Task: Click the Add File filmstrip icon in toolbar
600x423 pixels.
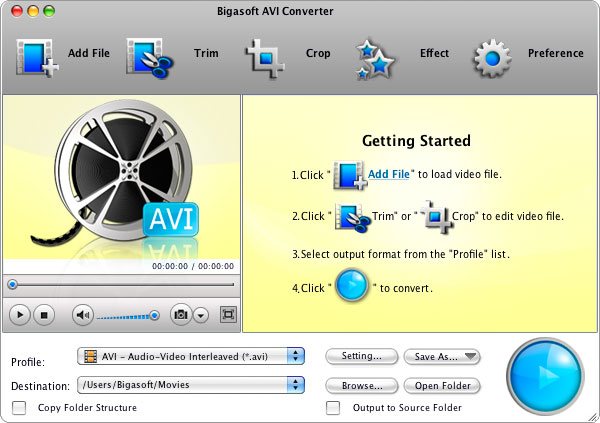Action: click(x=37, y=58)
